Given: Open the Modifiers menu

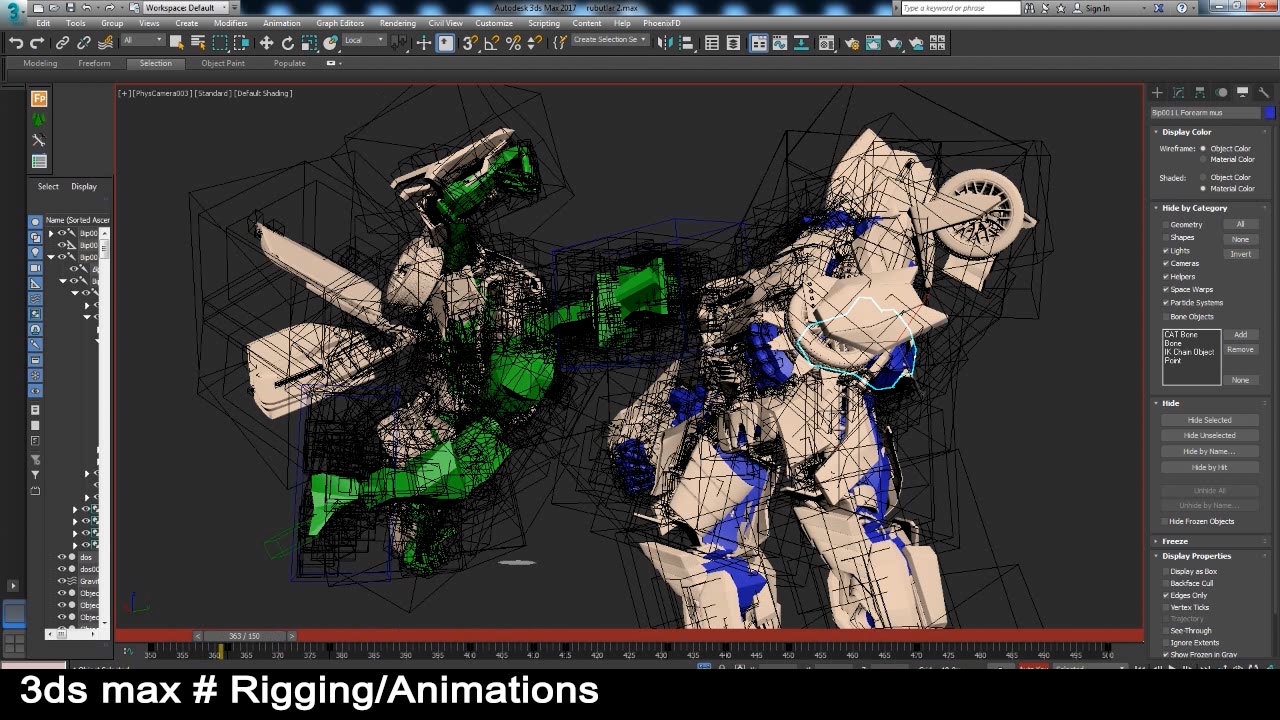Looking at the screenshot, I should pos(231,23).
